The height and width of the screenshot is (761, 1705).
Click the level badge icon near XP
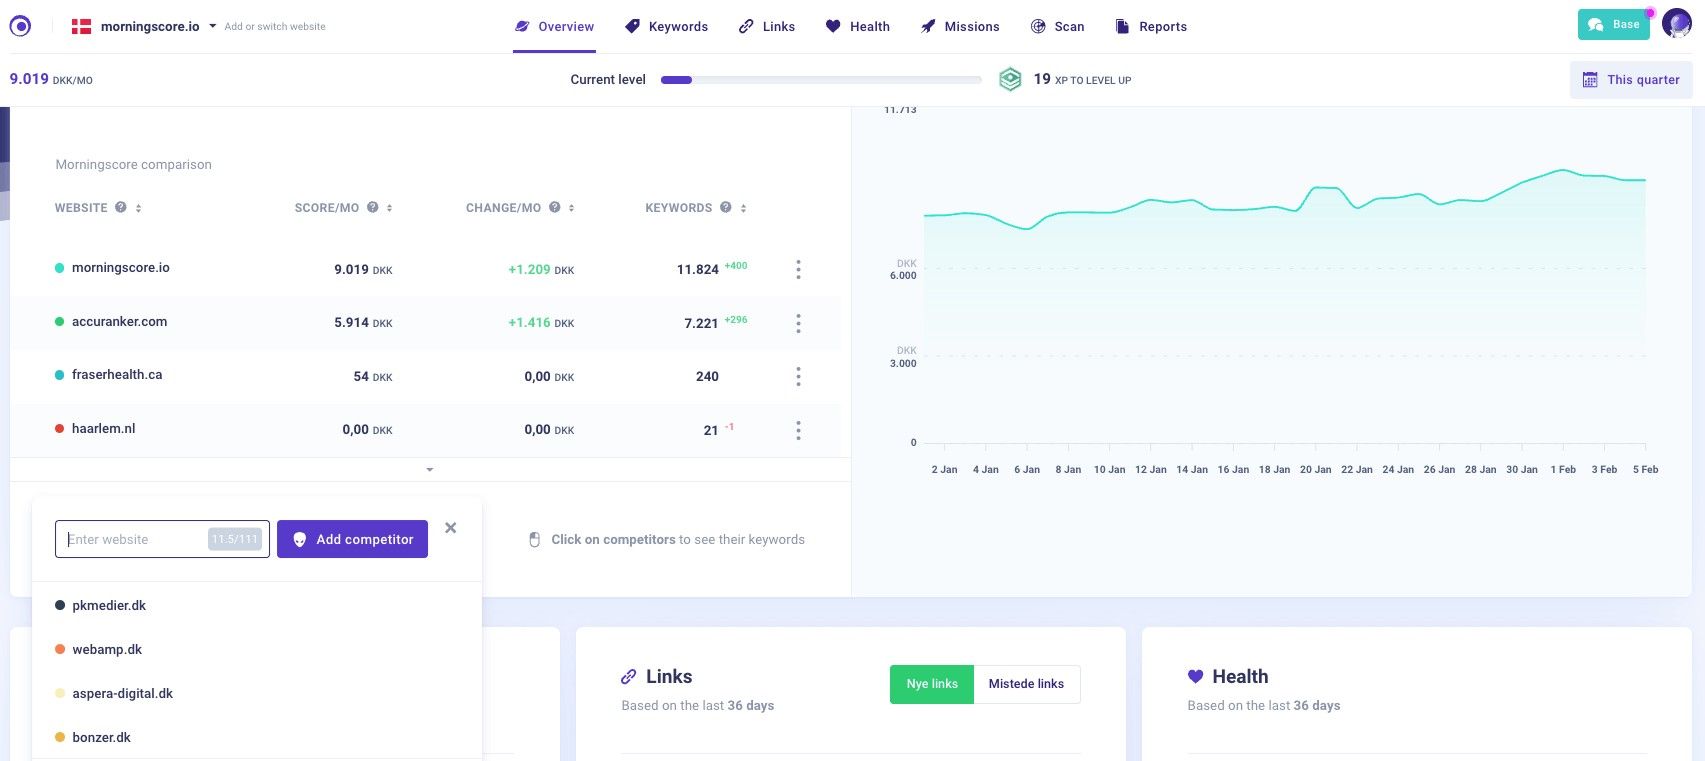coord(1010,80)
